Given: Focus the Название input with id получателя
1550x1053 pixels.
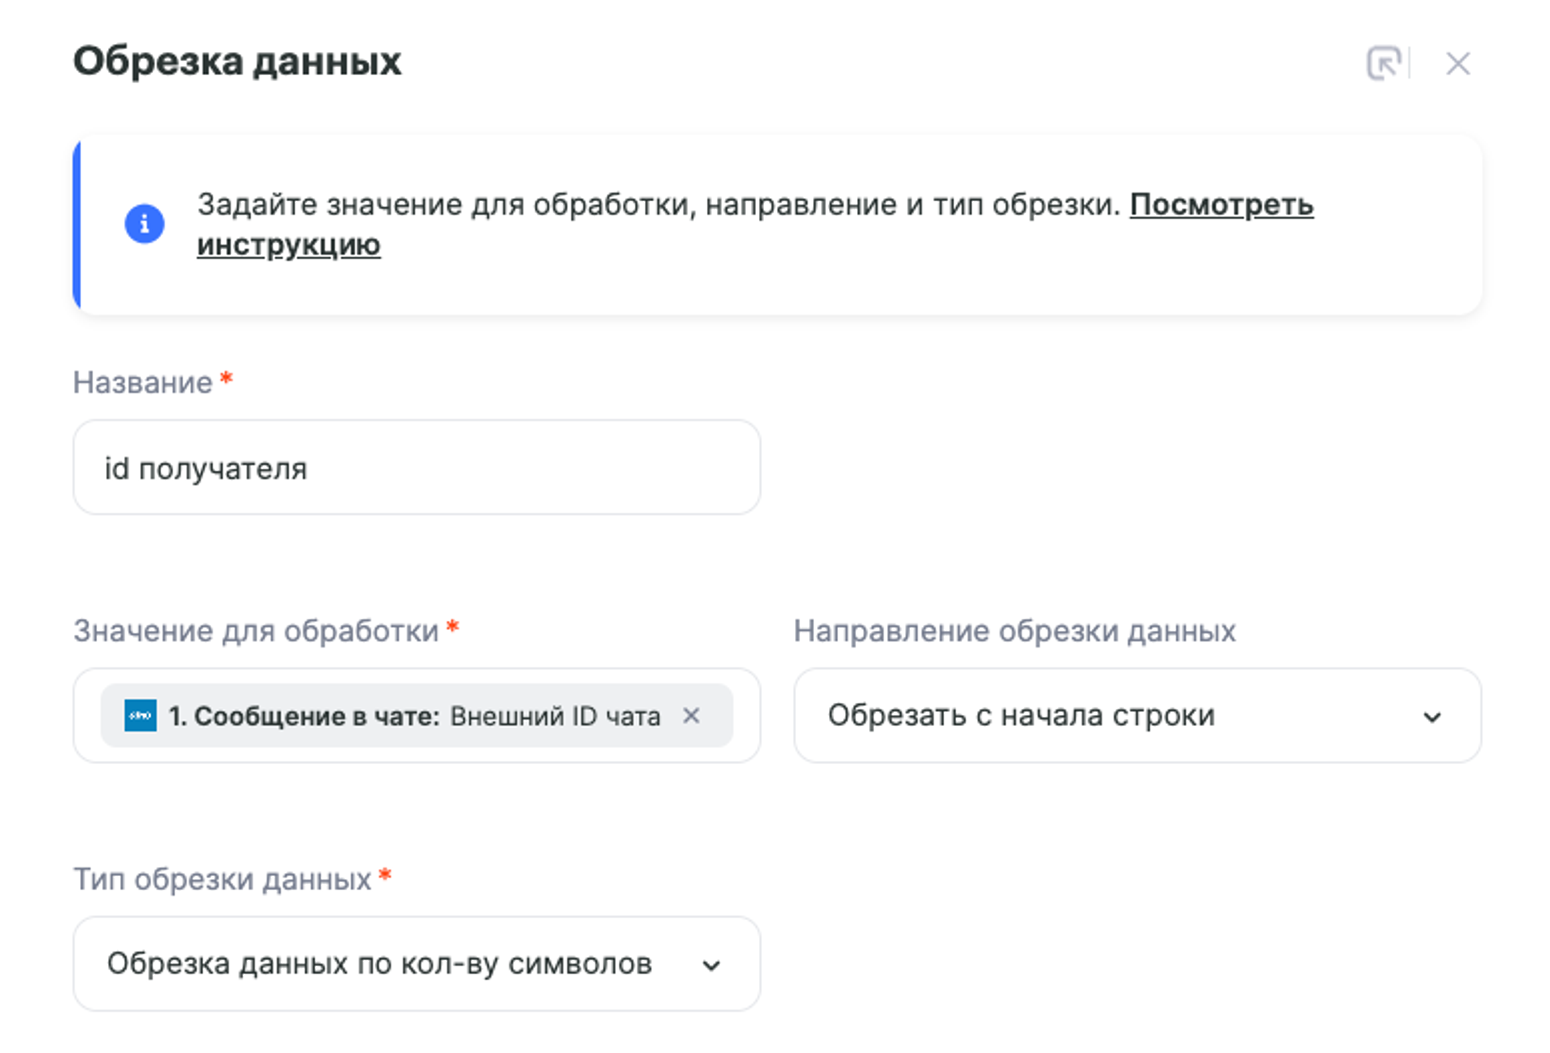Looking at the screenshot, I should tap(416, 468).
